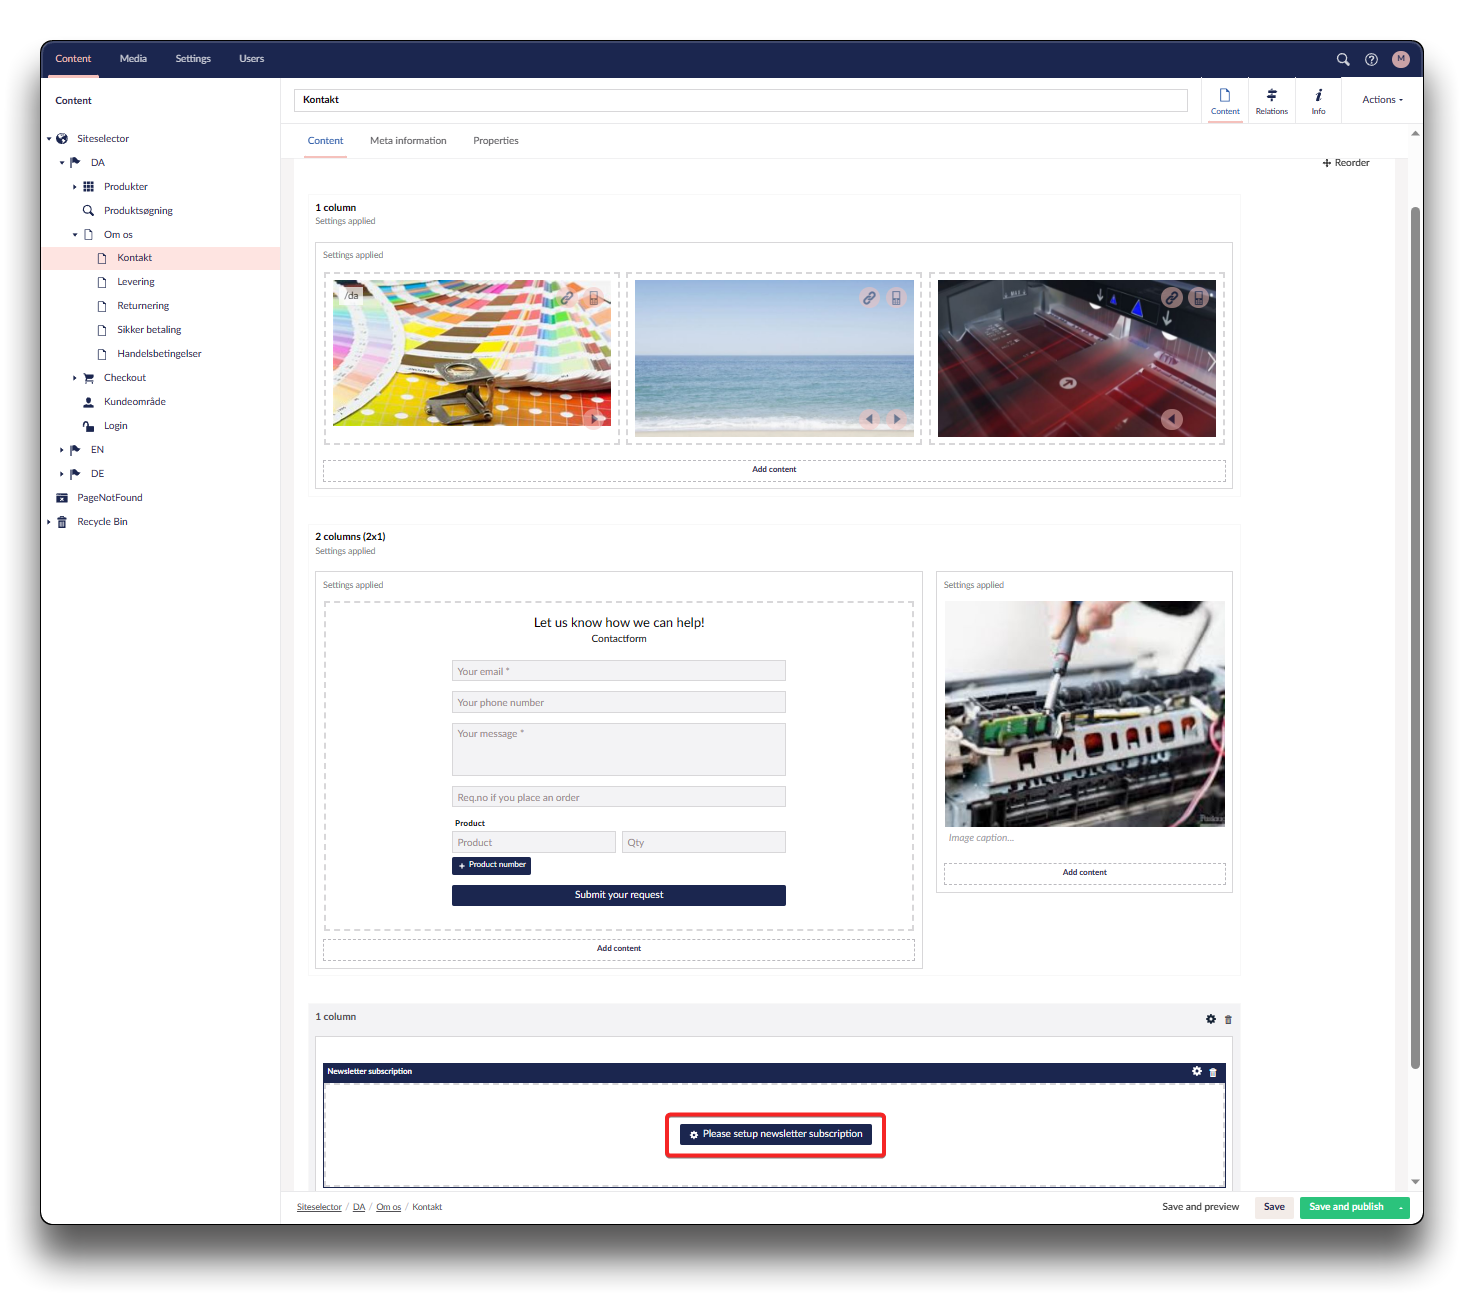The height and width of the screenshot is (1297, 1464).
Task: Open the Relations content app
Action: coord(1271,101)
